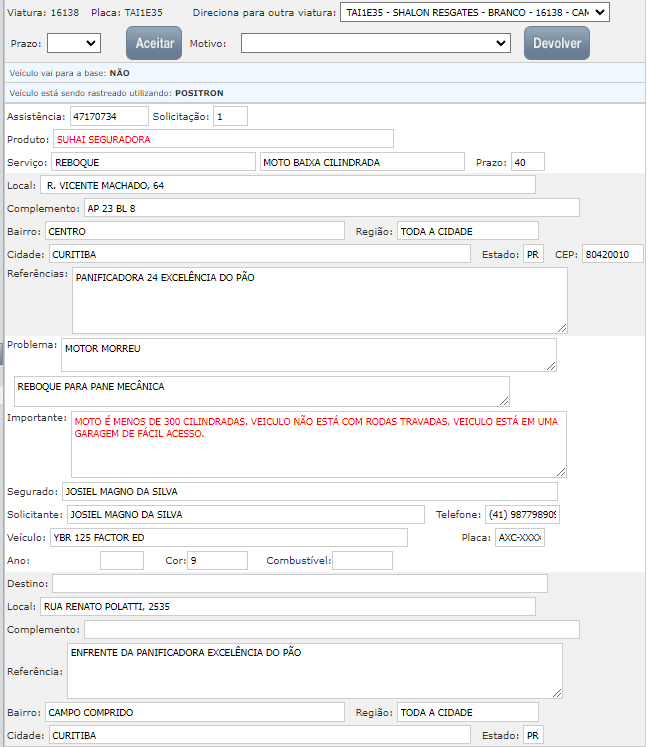Click the MOTO BAIXA CILINDRADA field

[x=363, y=162]
